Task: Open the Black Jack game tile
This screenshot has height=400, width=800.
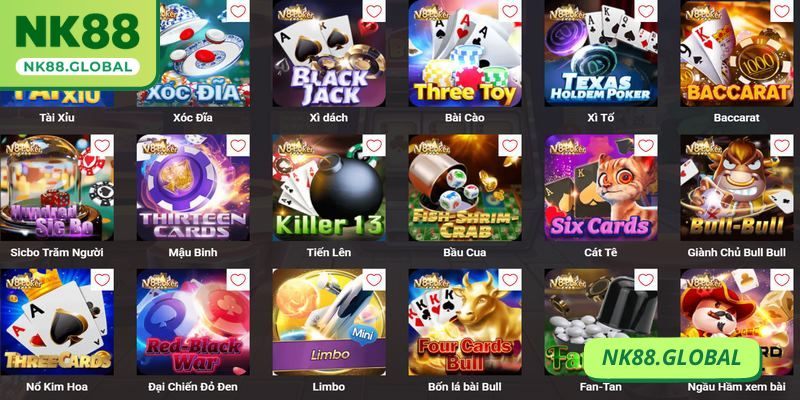Action: (x=329, y=53)
